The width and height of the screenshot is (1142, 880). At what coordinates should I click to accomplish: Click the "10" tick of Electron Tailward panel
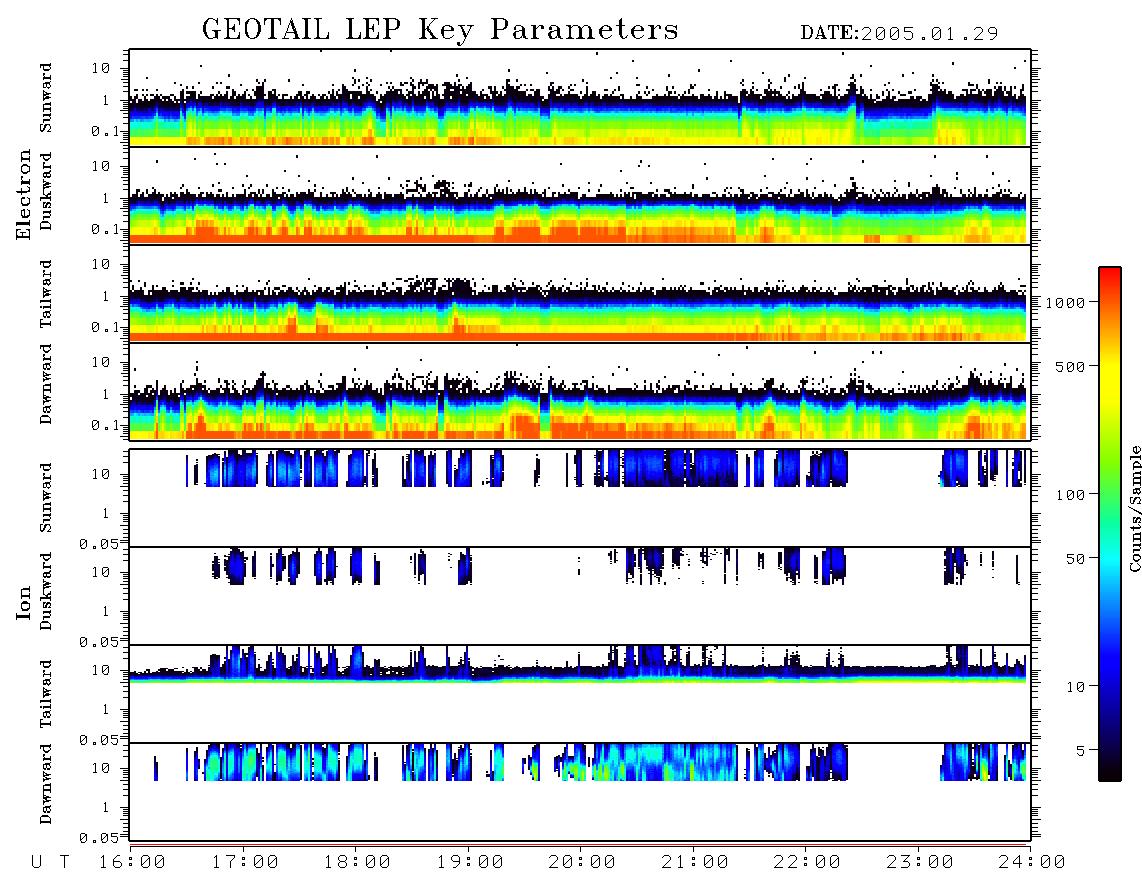[101, 264]
